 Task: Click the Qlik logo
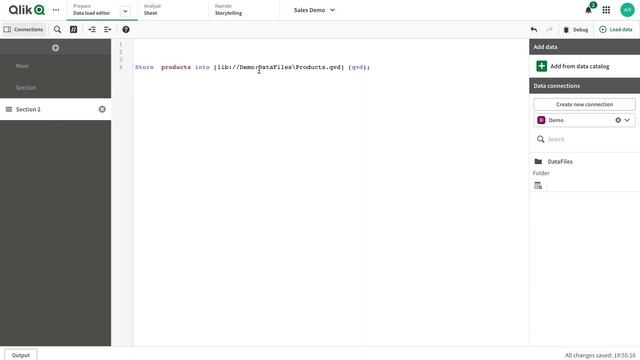click(x=27, y=10)
